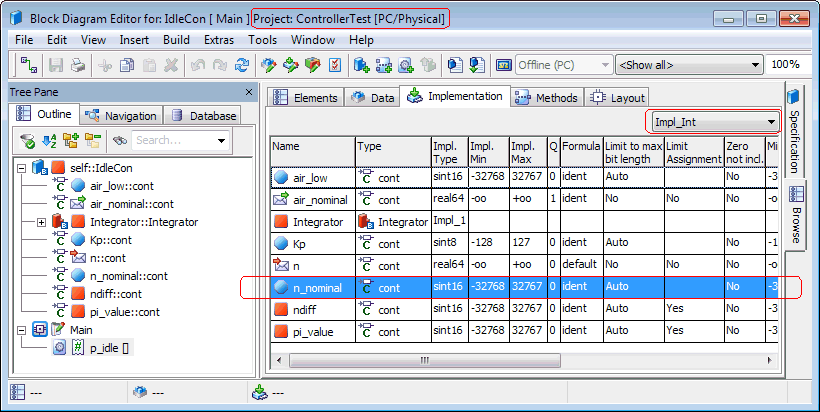Click the binoculars search icon

click(x=120, y=140)
